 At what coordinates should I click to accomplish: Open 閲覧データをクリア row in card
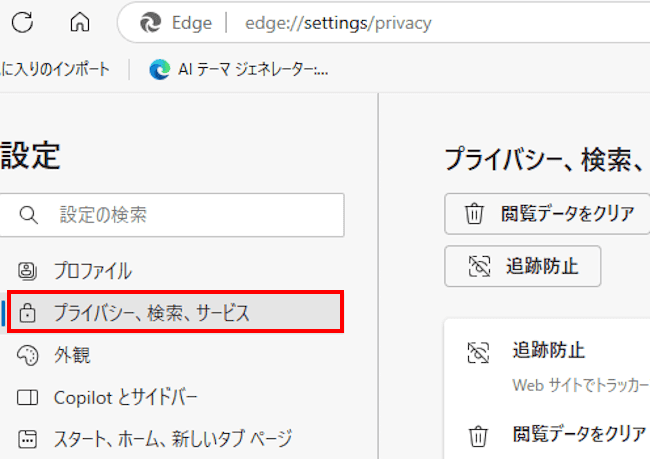coord(547,435)
